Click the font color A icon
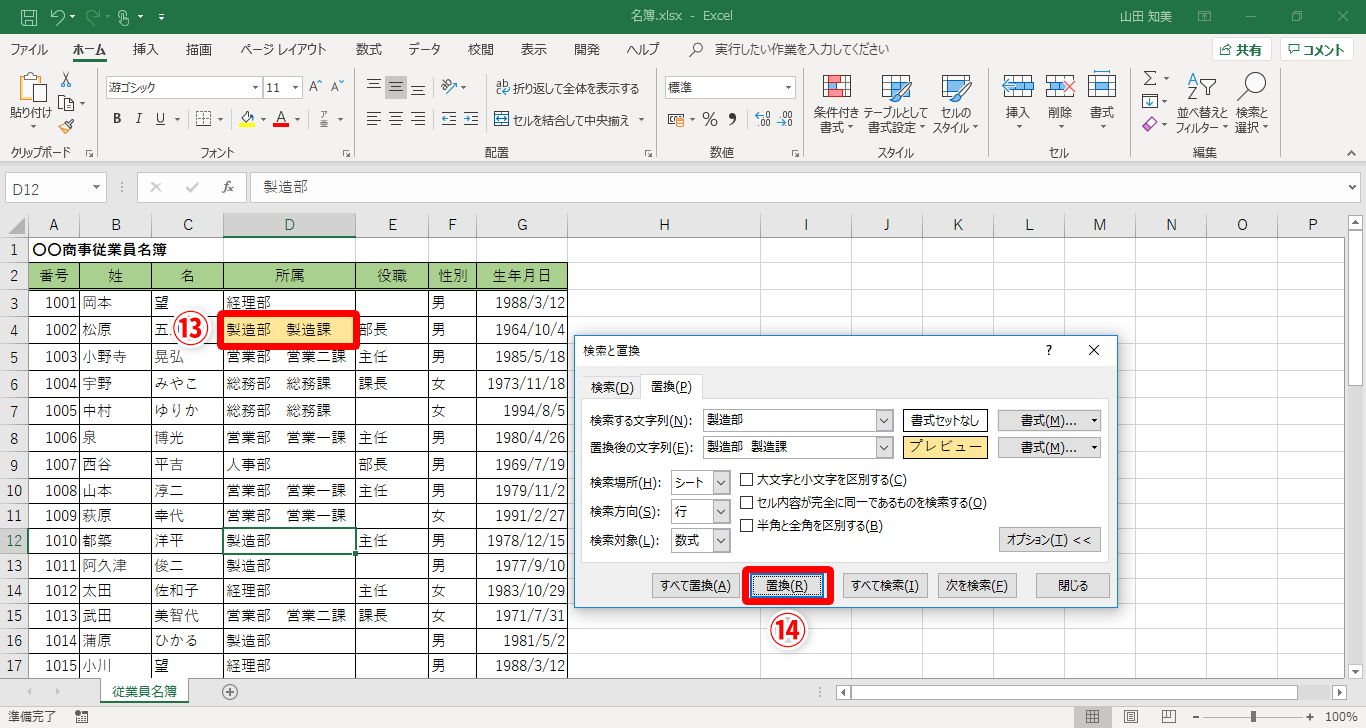The height and width of the screenshot is (728, 1366). [281, 119]
